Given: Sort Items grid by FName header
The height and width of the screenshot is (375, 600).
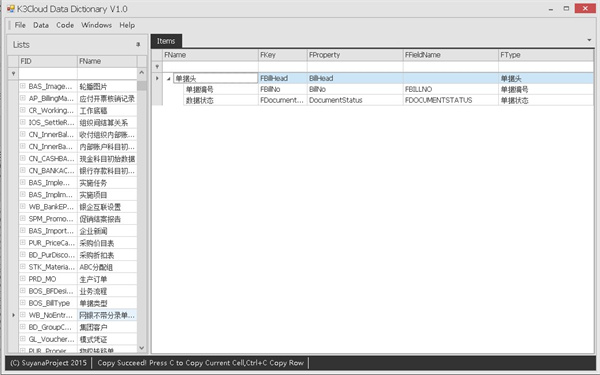Looking at the screenshot, I should [210, 55].
